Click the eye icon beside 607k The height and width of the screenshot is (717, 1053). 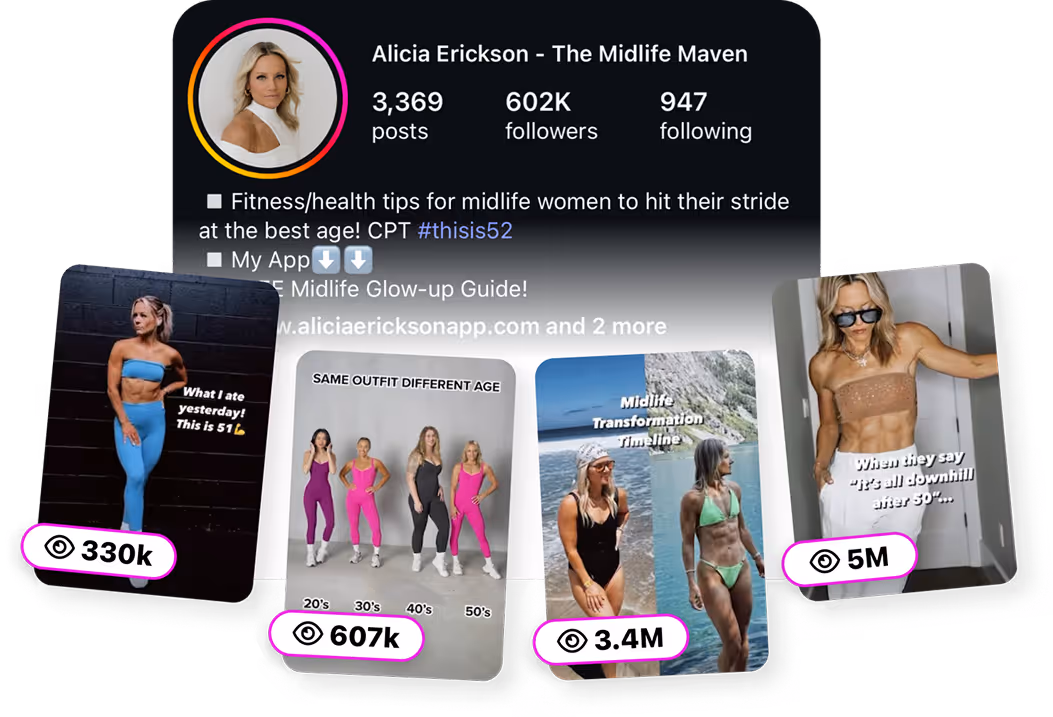pyautogui.click(x=308, y=633)
